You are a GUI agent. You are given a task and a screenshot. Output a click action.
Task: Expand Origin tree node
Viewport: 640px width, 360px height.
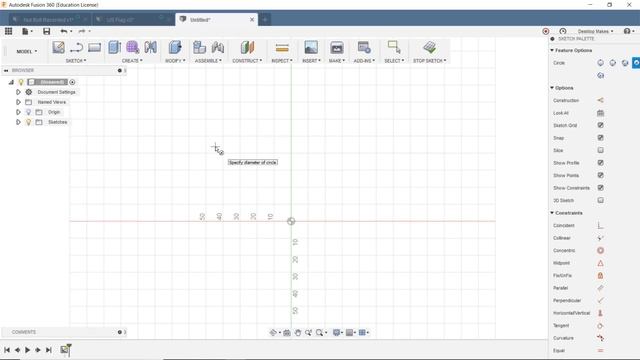tap(18, 112)
